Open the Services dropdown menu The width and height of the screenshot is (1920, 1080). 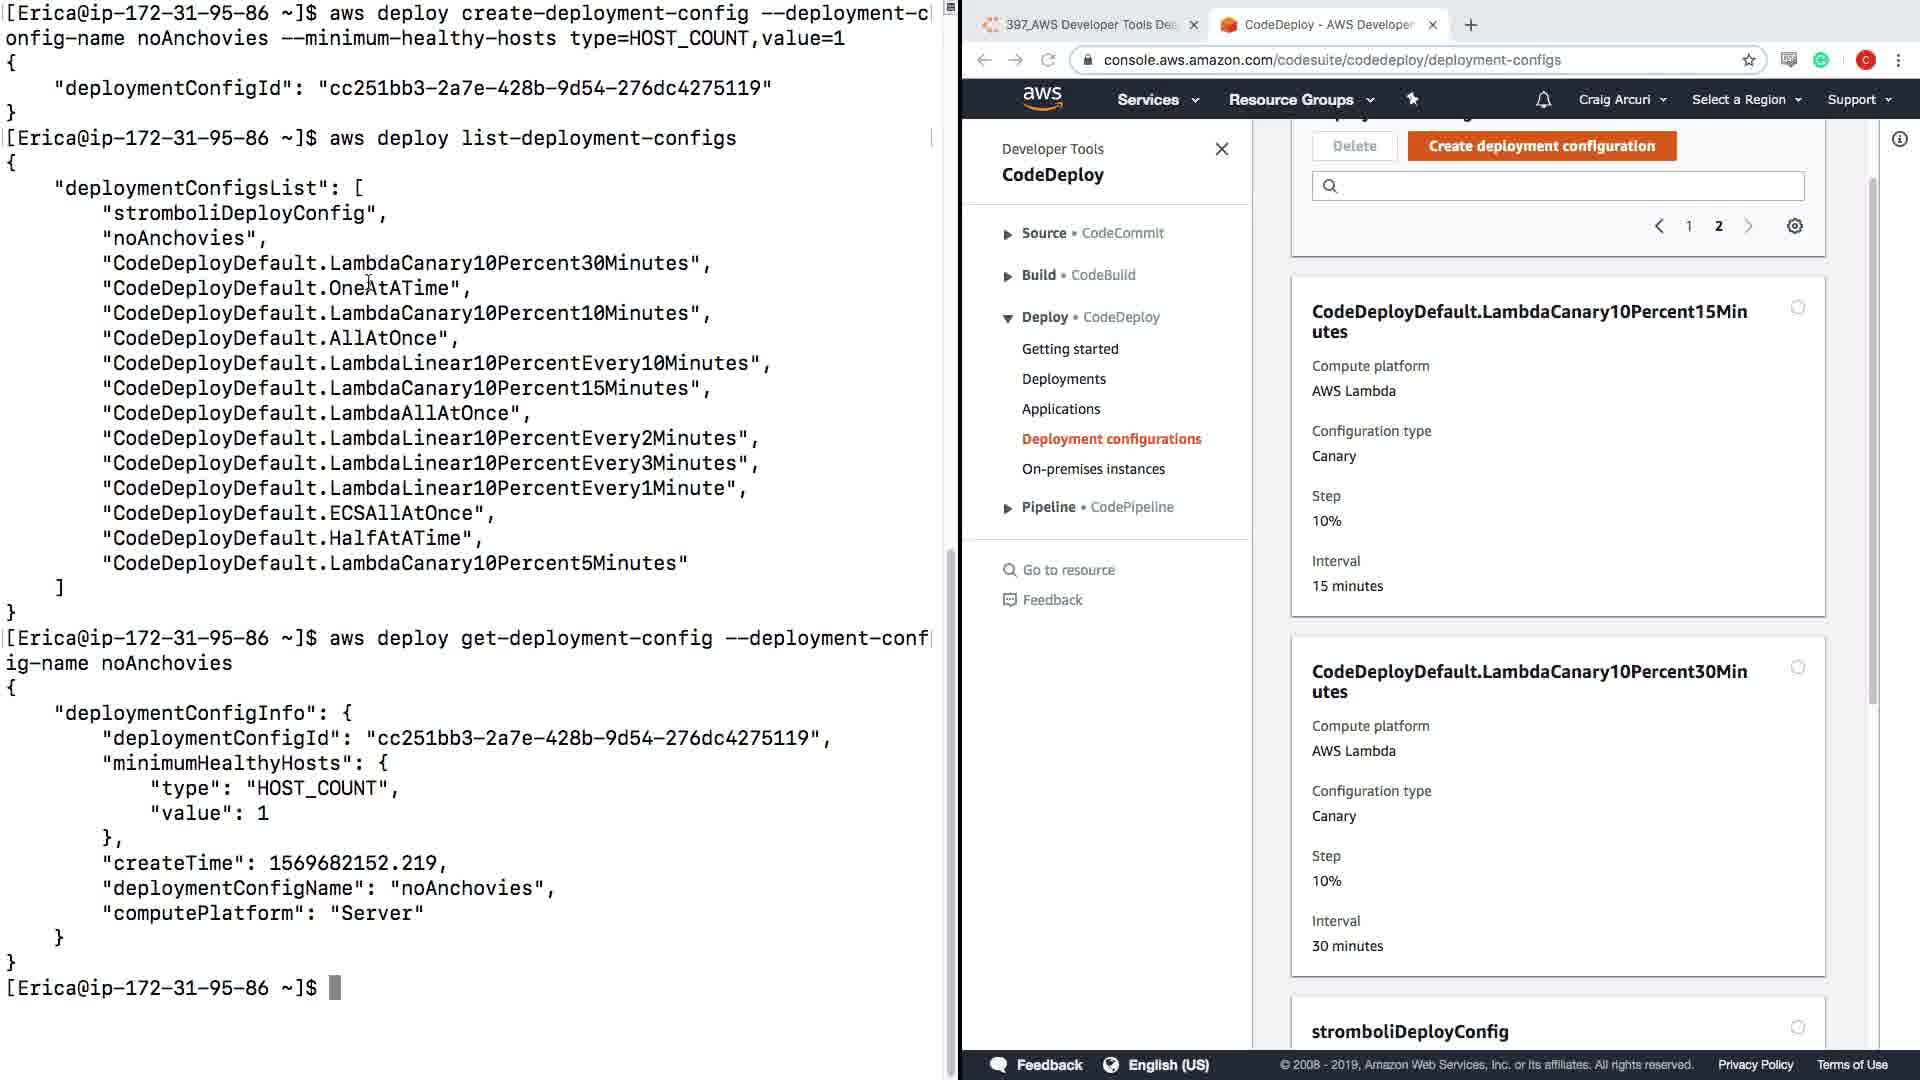pos(1157,99)
